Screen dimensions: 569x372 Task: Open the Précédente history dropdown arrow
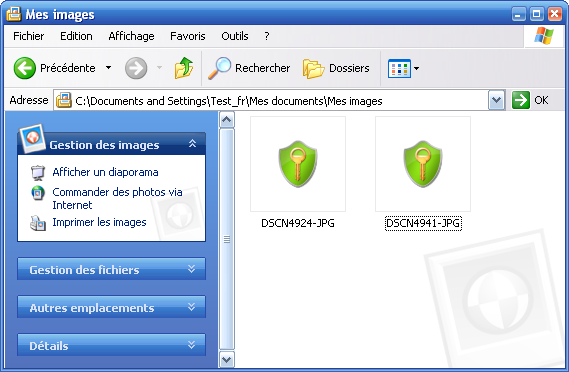click(x=109, y=68)
